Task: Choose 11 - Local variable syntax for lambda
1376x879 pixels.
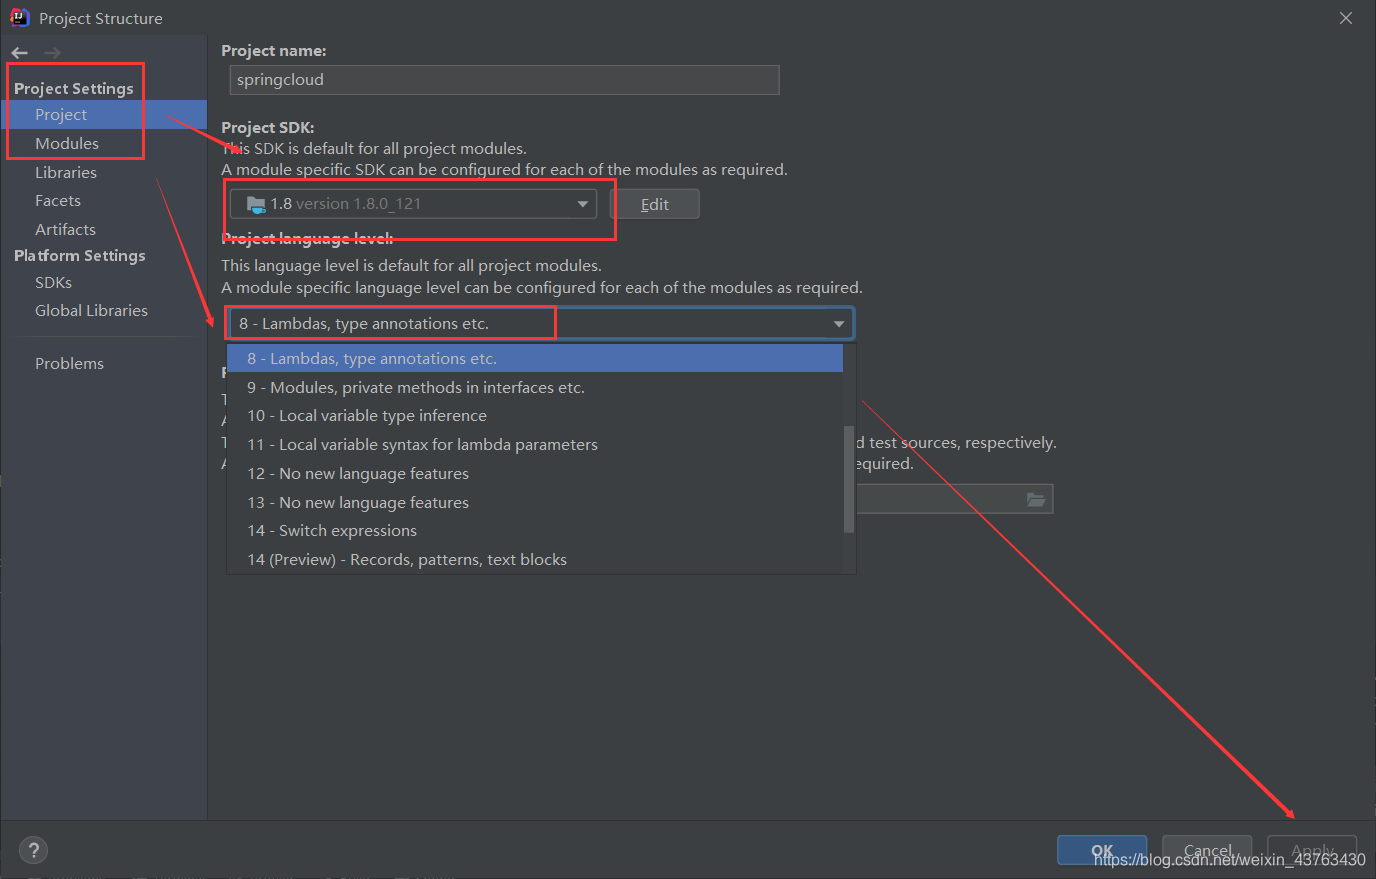Action: click(535, 444)
